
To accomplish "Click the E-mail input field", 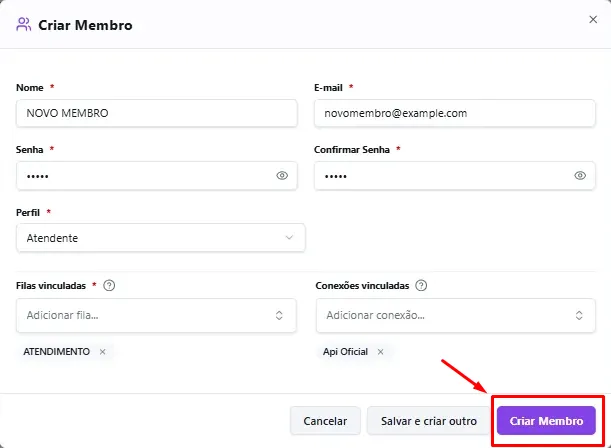I will click(x=455, y=113).
